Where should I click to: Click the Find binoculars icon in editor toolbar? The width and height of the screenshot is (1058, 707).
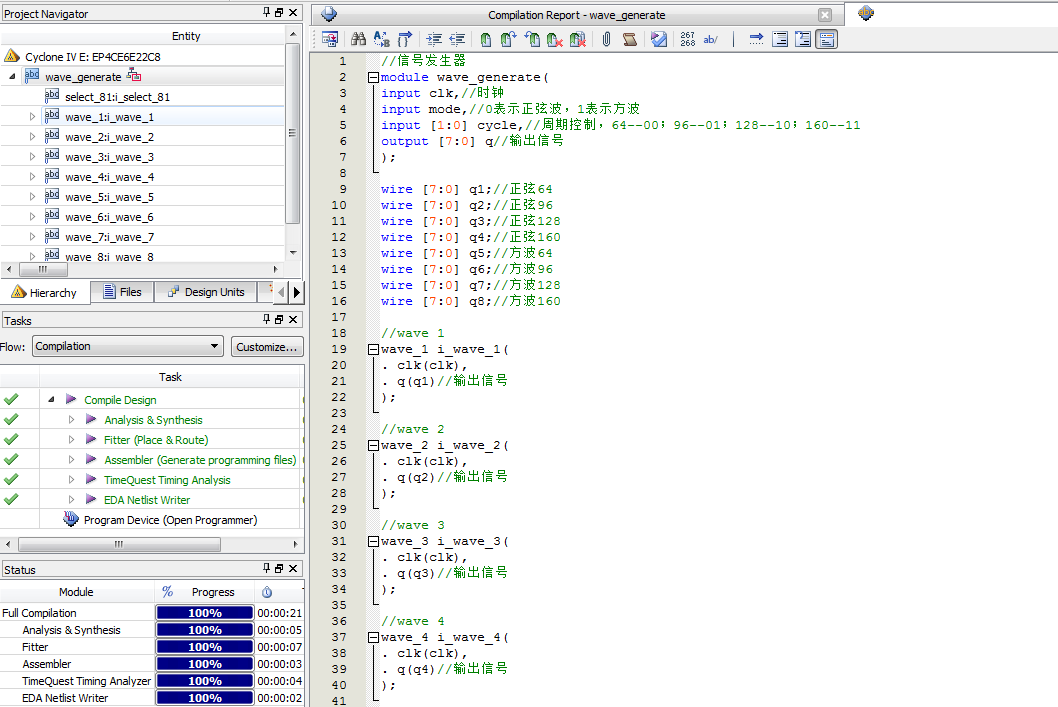tap(357, 40)
